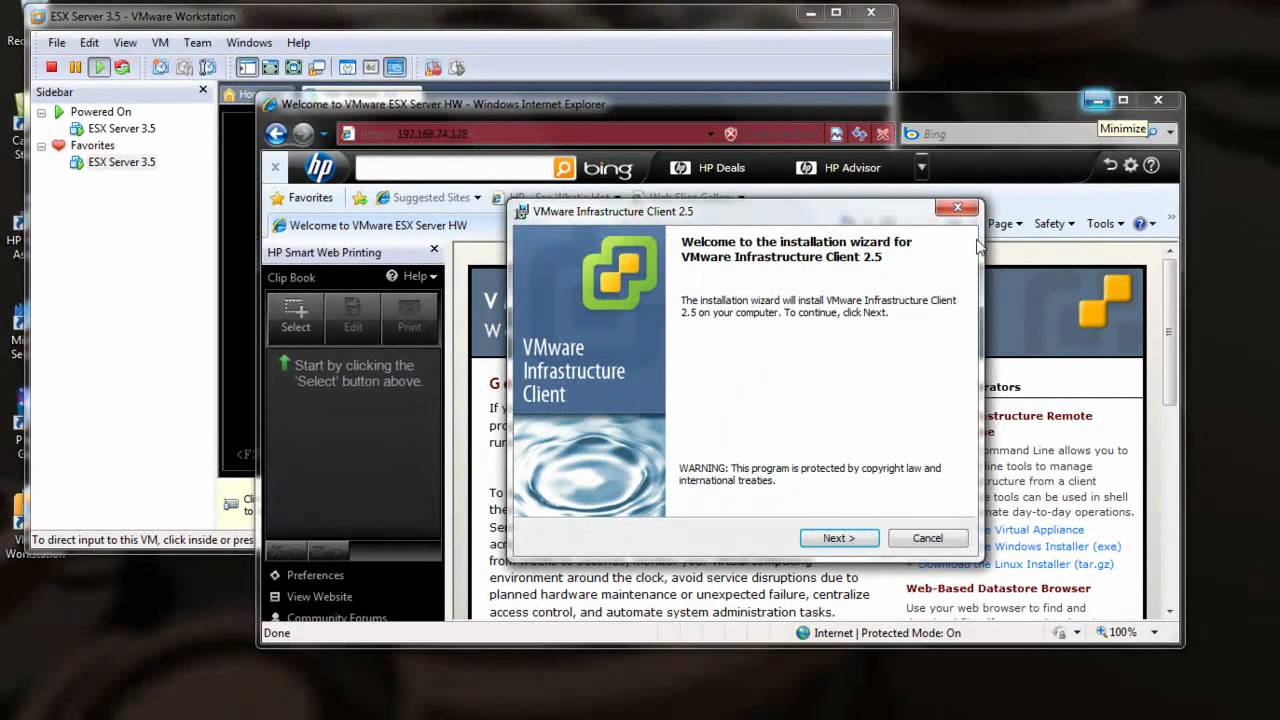Viewport: 1280px width, 720px height.
Task: Toggle the Show Sidebar toolbar icon
Action: (247, 68)
